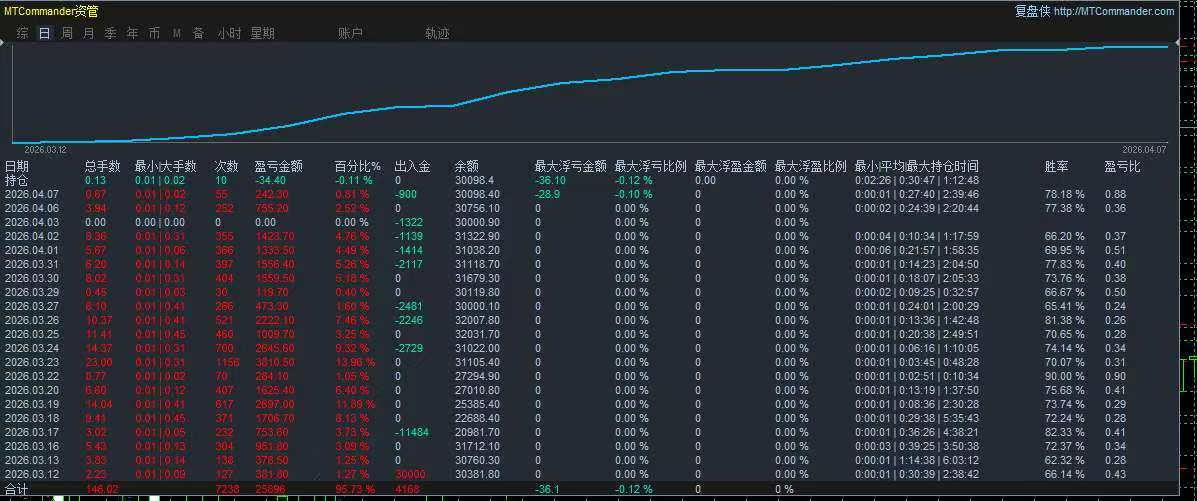Switch to the 轨迹 track tab
Screen dimensions: 1197x501
point(437,34)
